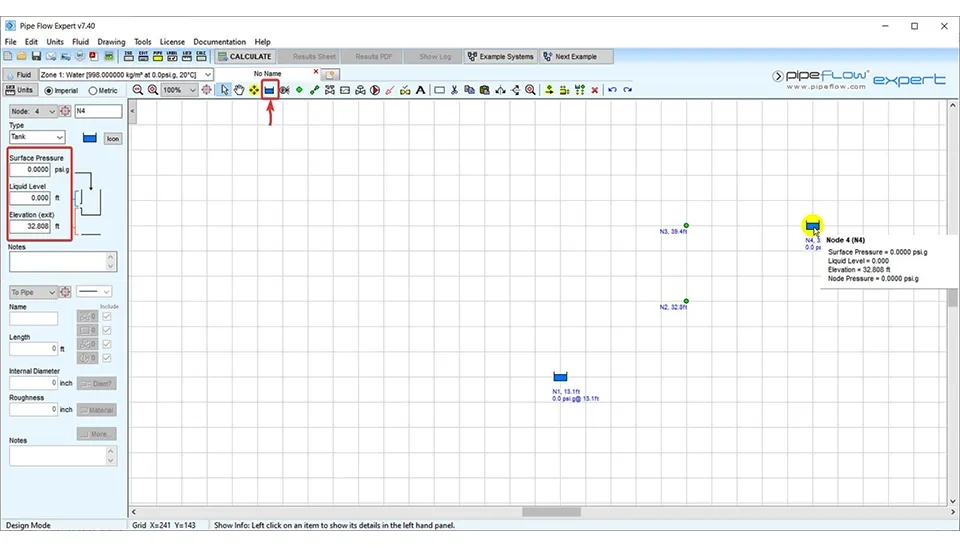Click the Pan hand tool

pyautogui.click(x=240, y=90)
